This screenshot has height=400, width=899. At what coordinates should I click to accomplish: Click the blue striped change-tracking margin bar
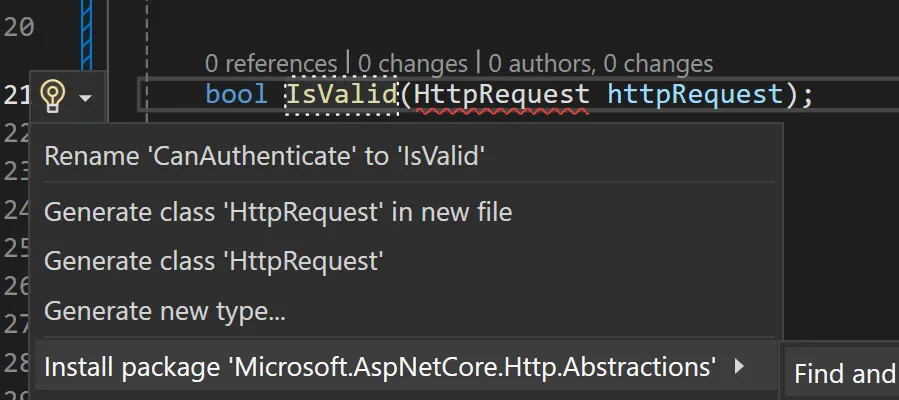(87, 34)
